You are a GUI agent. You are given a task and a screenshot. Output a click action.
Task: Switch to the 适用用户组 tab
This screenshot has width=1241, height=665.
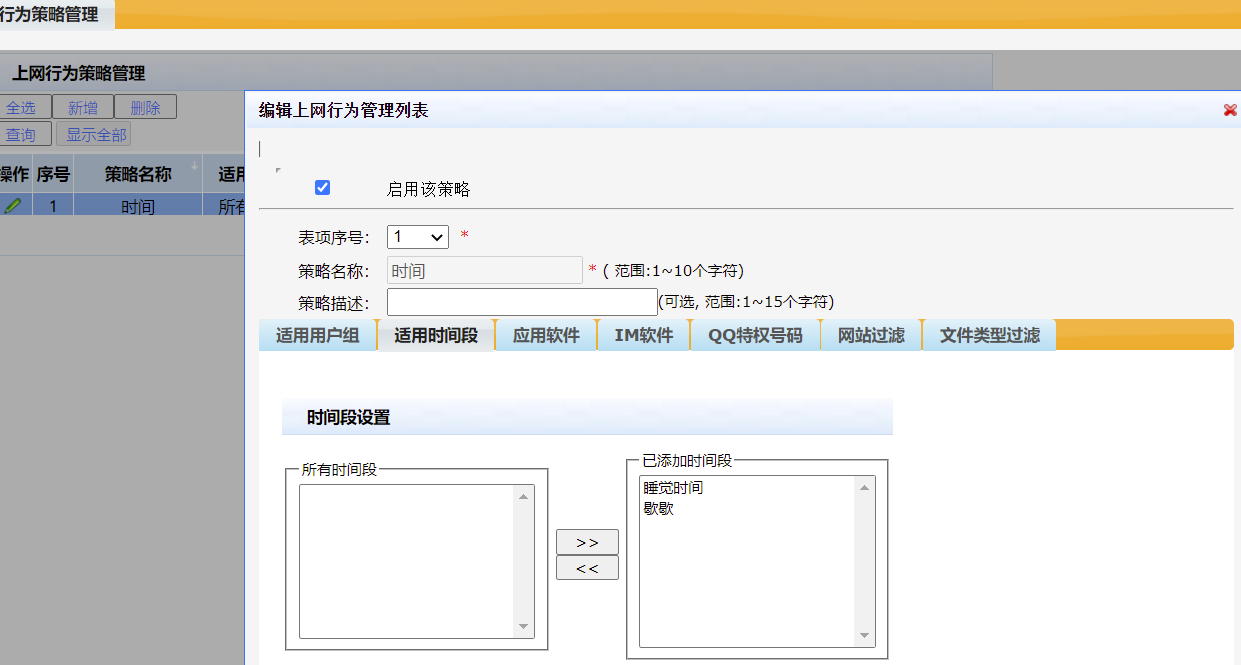click(318, 336)
